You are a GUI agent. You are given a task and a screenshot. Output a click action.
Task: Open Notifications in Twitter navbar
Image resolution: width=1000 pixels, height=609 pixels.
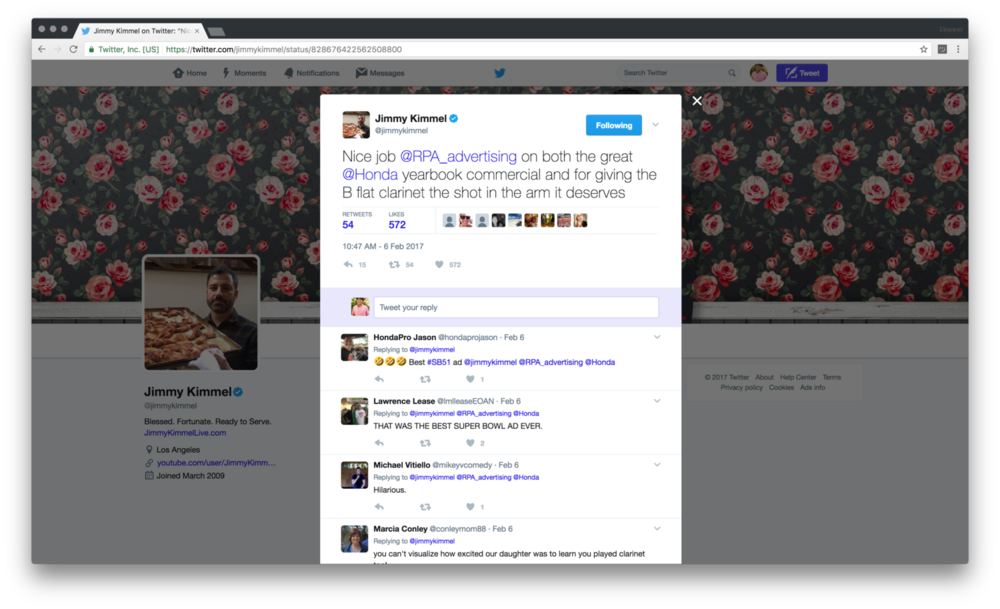click(311, 73)
